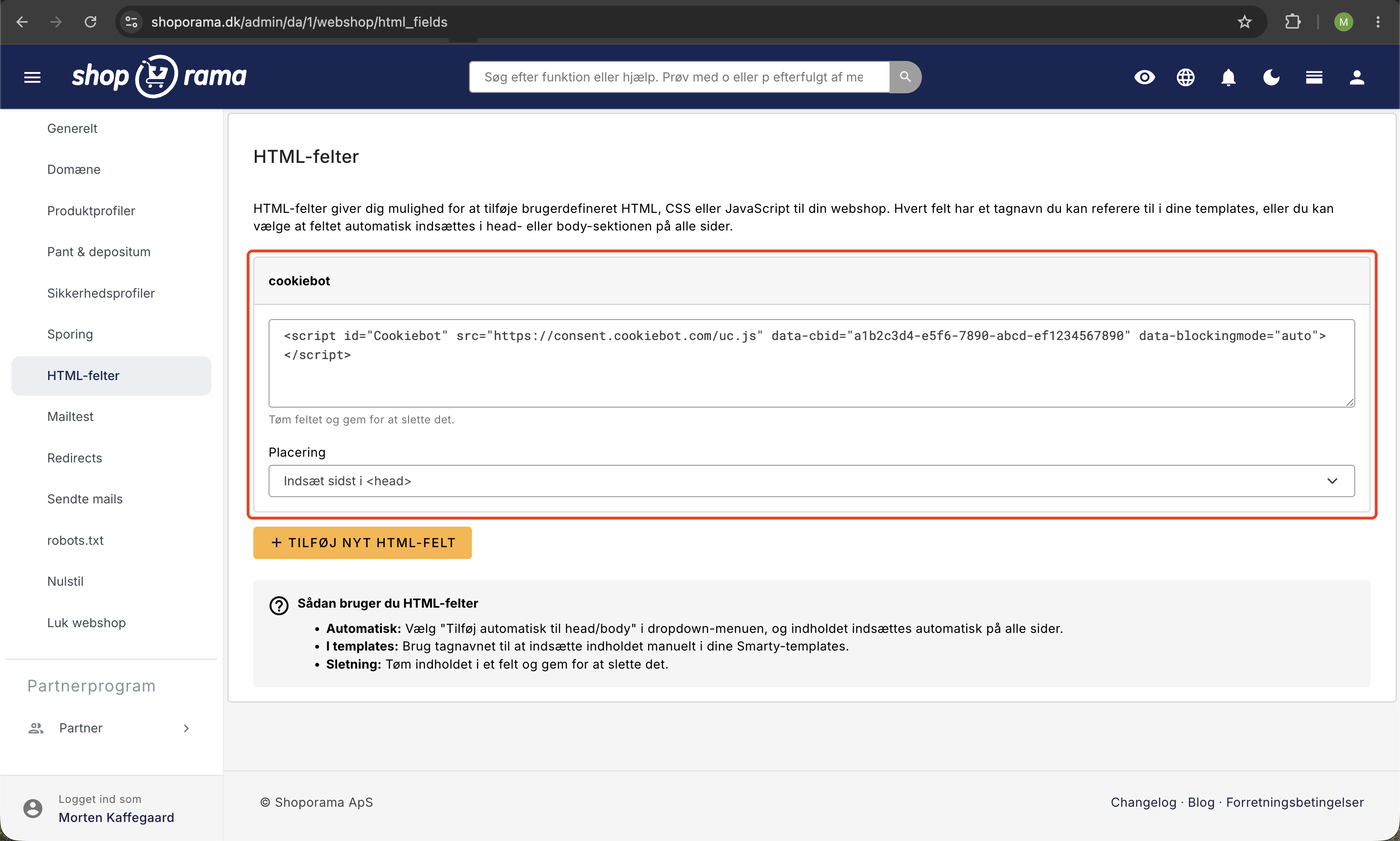Go forward in browser
Screen dimensions: 1400x841
(56, 21)
